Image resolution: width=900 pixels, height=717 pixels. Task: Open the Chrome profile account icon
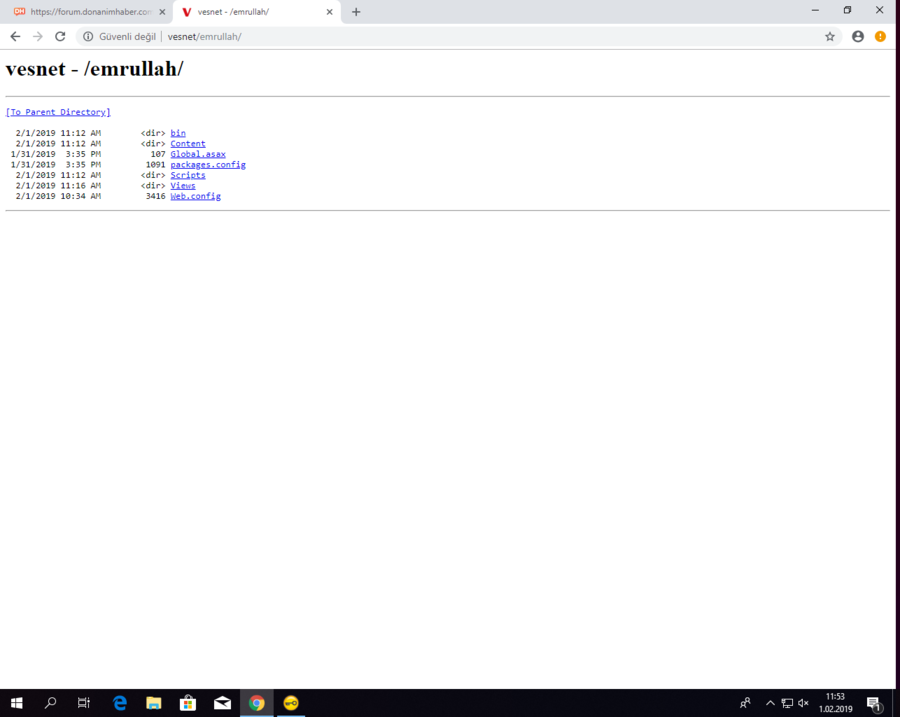coord(858,37)
